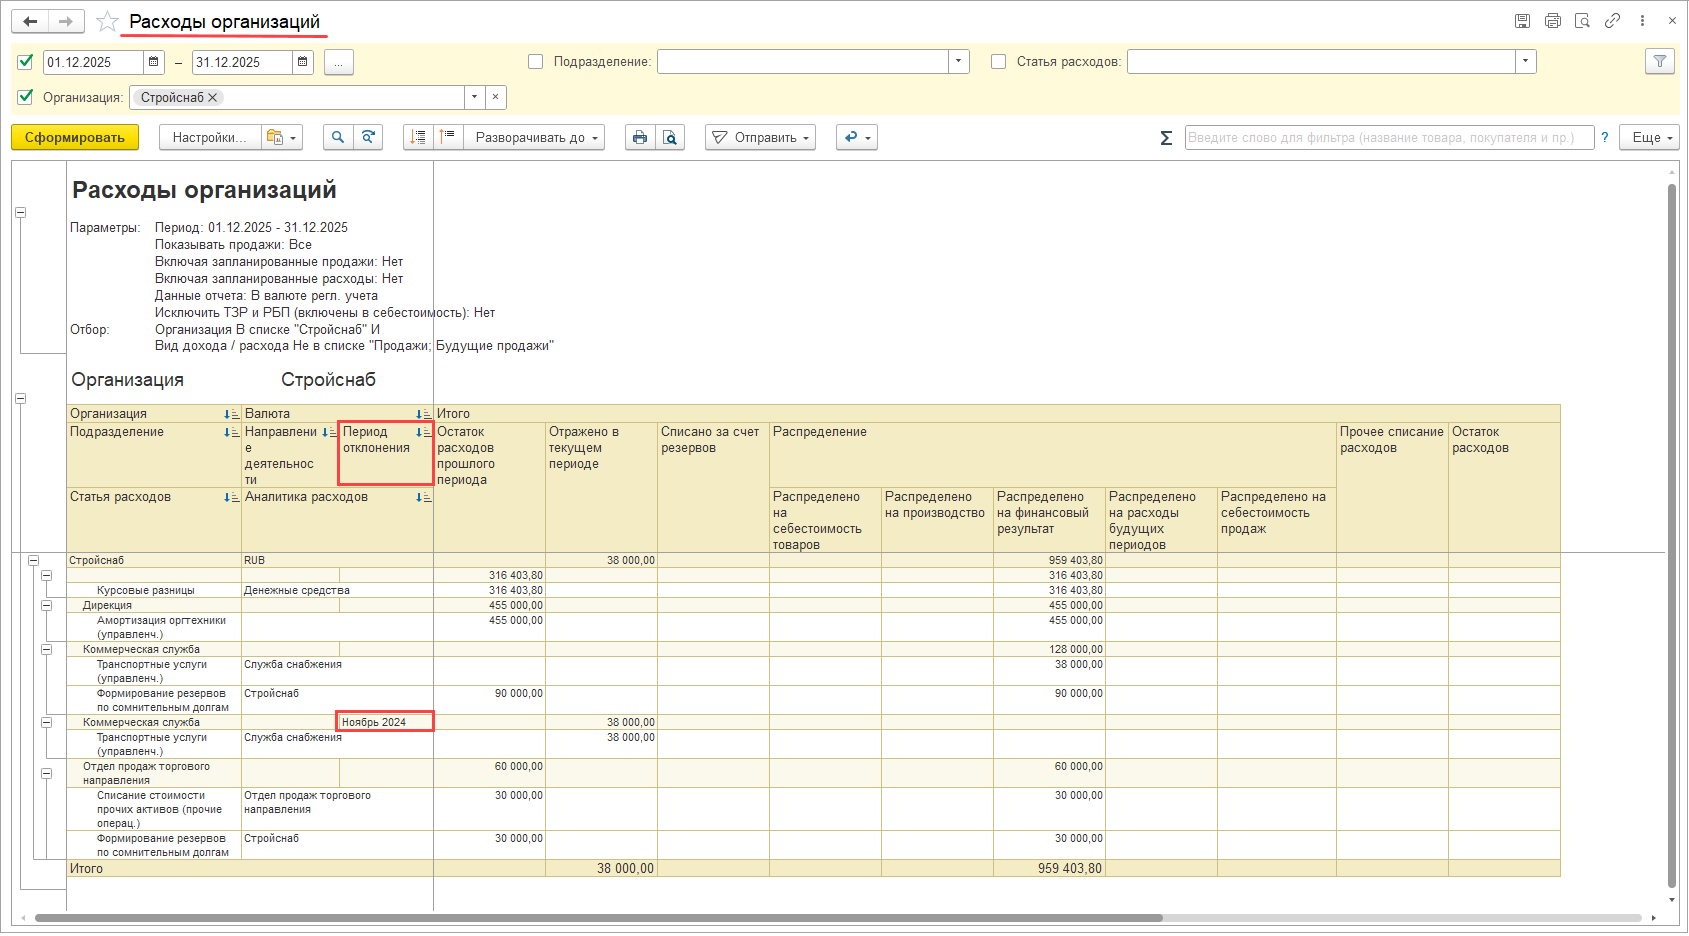The height and width of the screenshot is (936, 1689).
Task: Enable the Статья расходов filter checkbox
Action: click(x=998, y=62)
